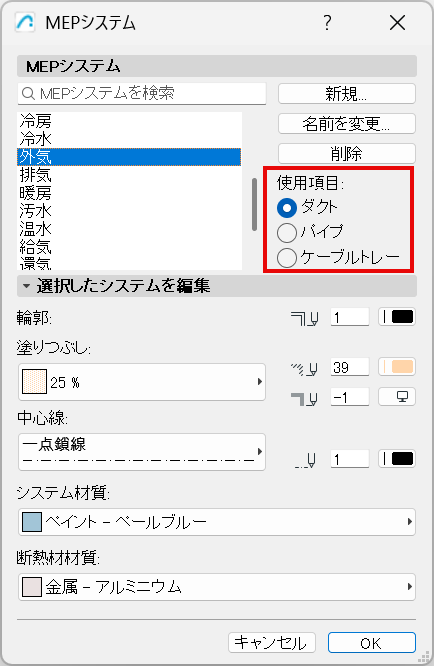
Task: Click the 新規... button
Action: [347, 93]
